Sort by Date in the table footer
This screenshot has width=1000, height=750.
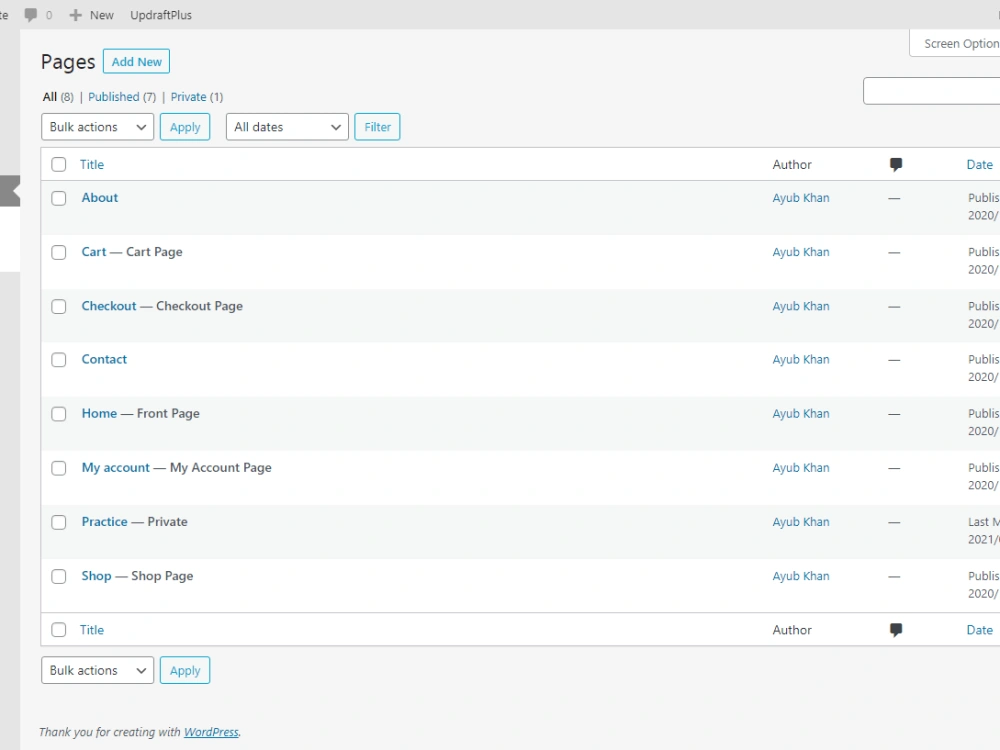point(980,630)
